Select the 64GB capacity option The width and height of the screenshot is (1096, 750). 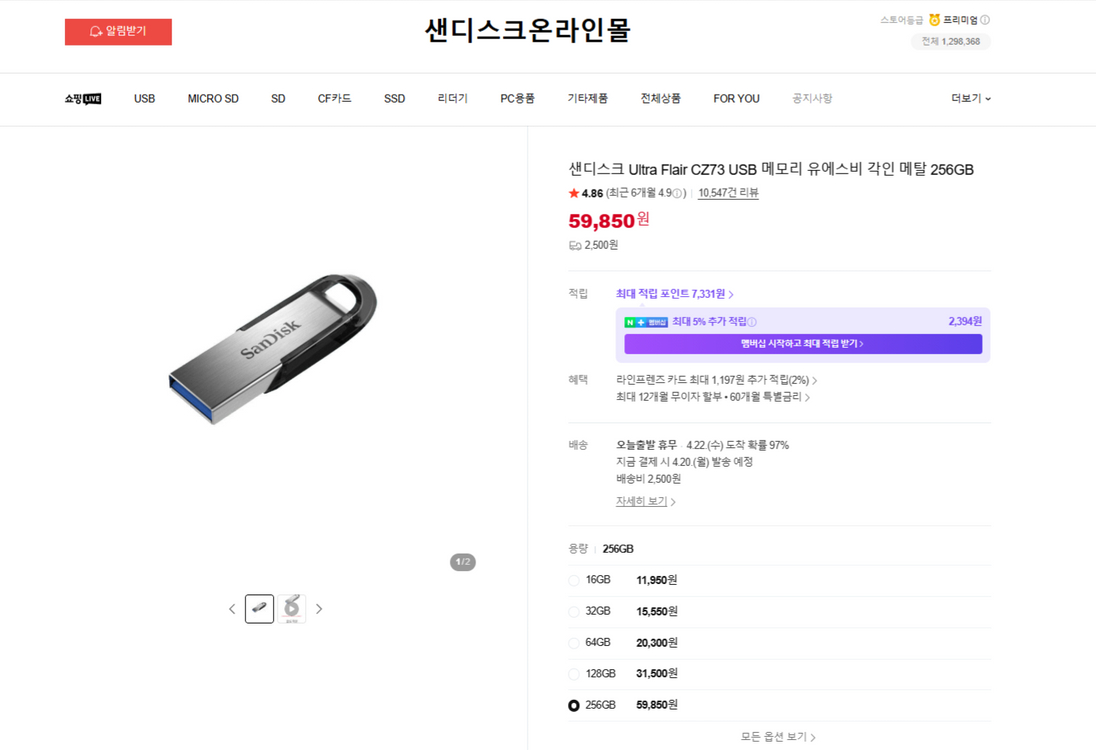coord(573,642)
